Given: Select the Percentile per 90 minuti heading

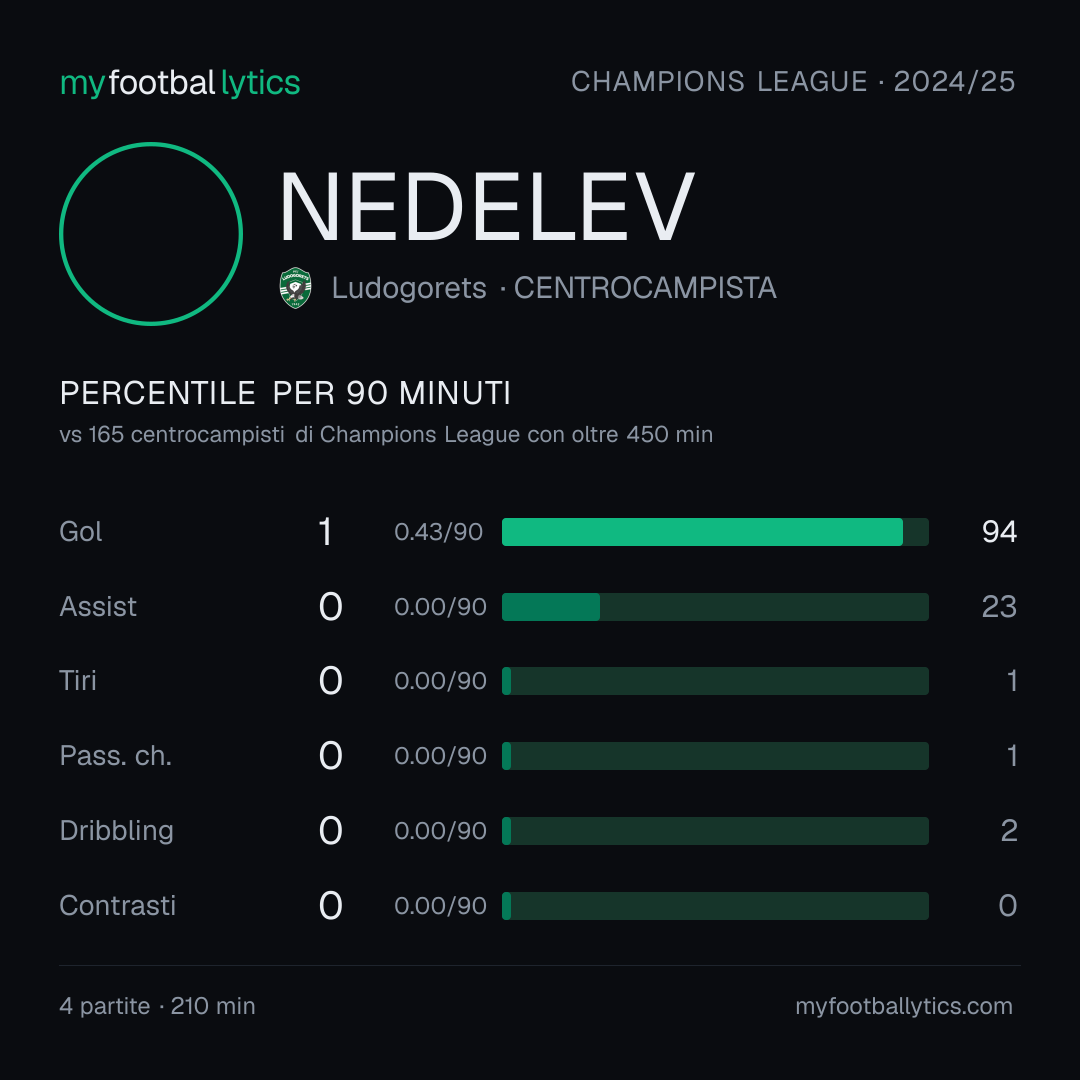Looking at the screenshot, I should click(x=285, y=393).
